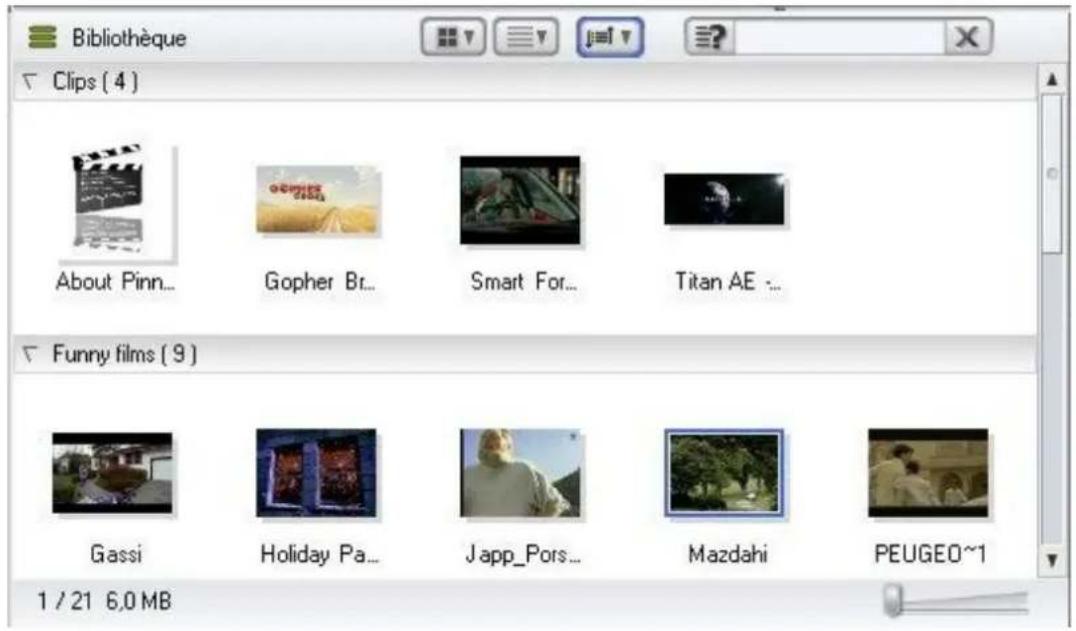Click the 'Mazdahi' caption text

coord(727,554)
